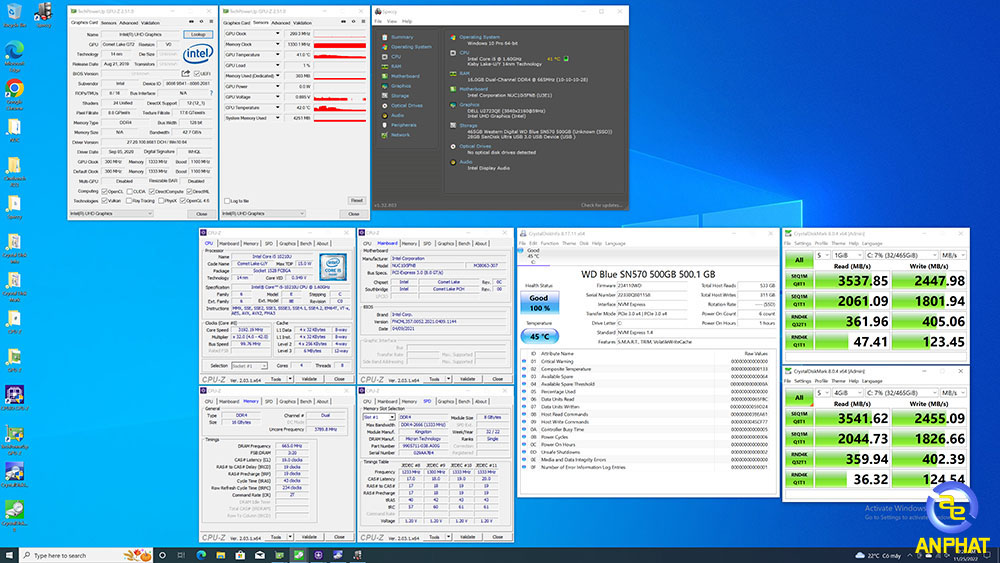This screenshot has height=563, width=1000.
Task: Click Check for updates link in Speccy
Action: (601, 205)
